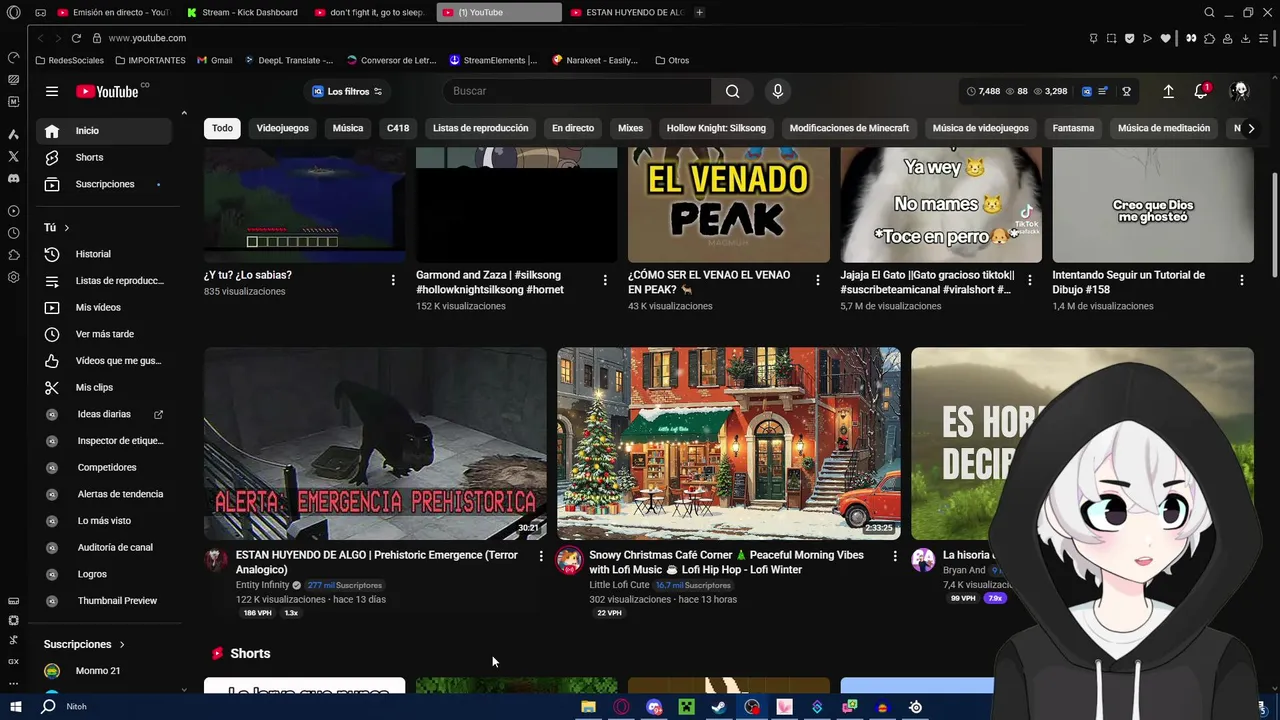Click Little Lofi Cute channel avatar
This screenshot has height=720, width=1280.
click(569, 559)
